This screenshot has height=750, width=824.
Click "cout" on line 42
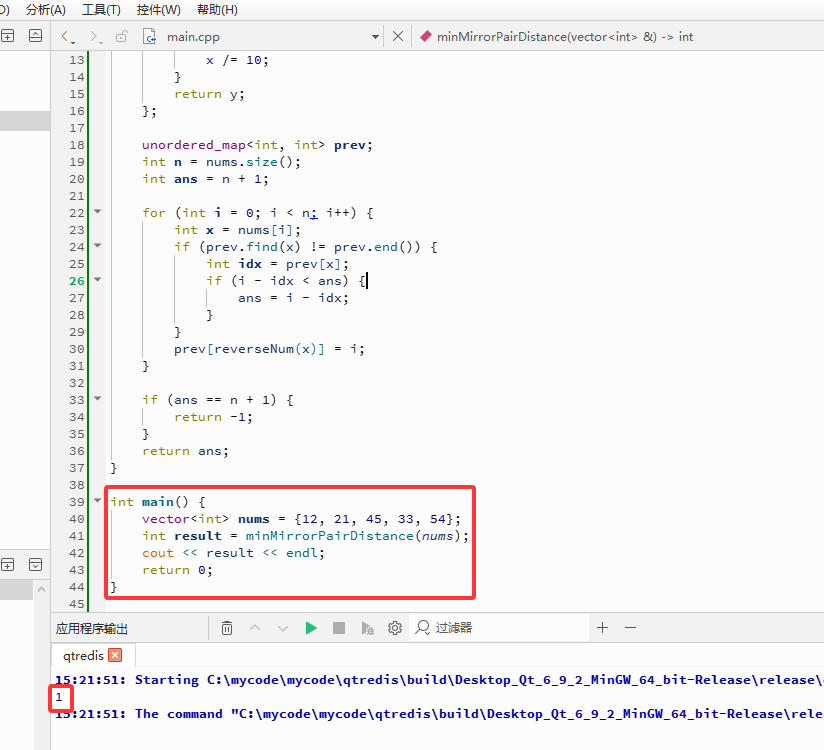click(158, 553)
